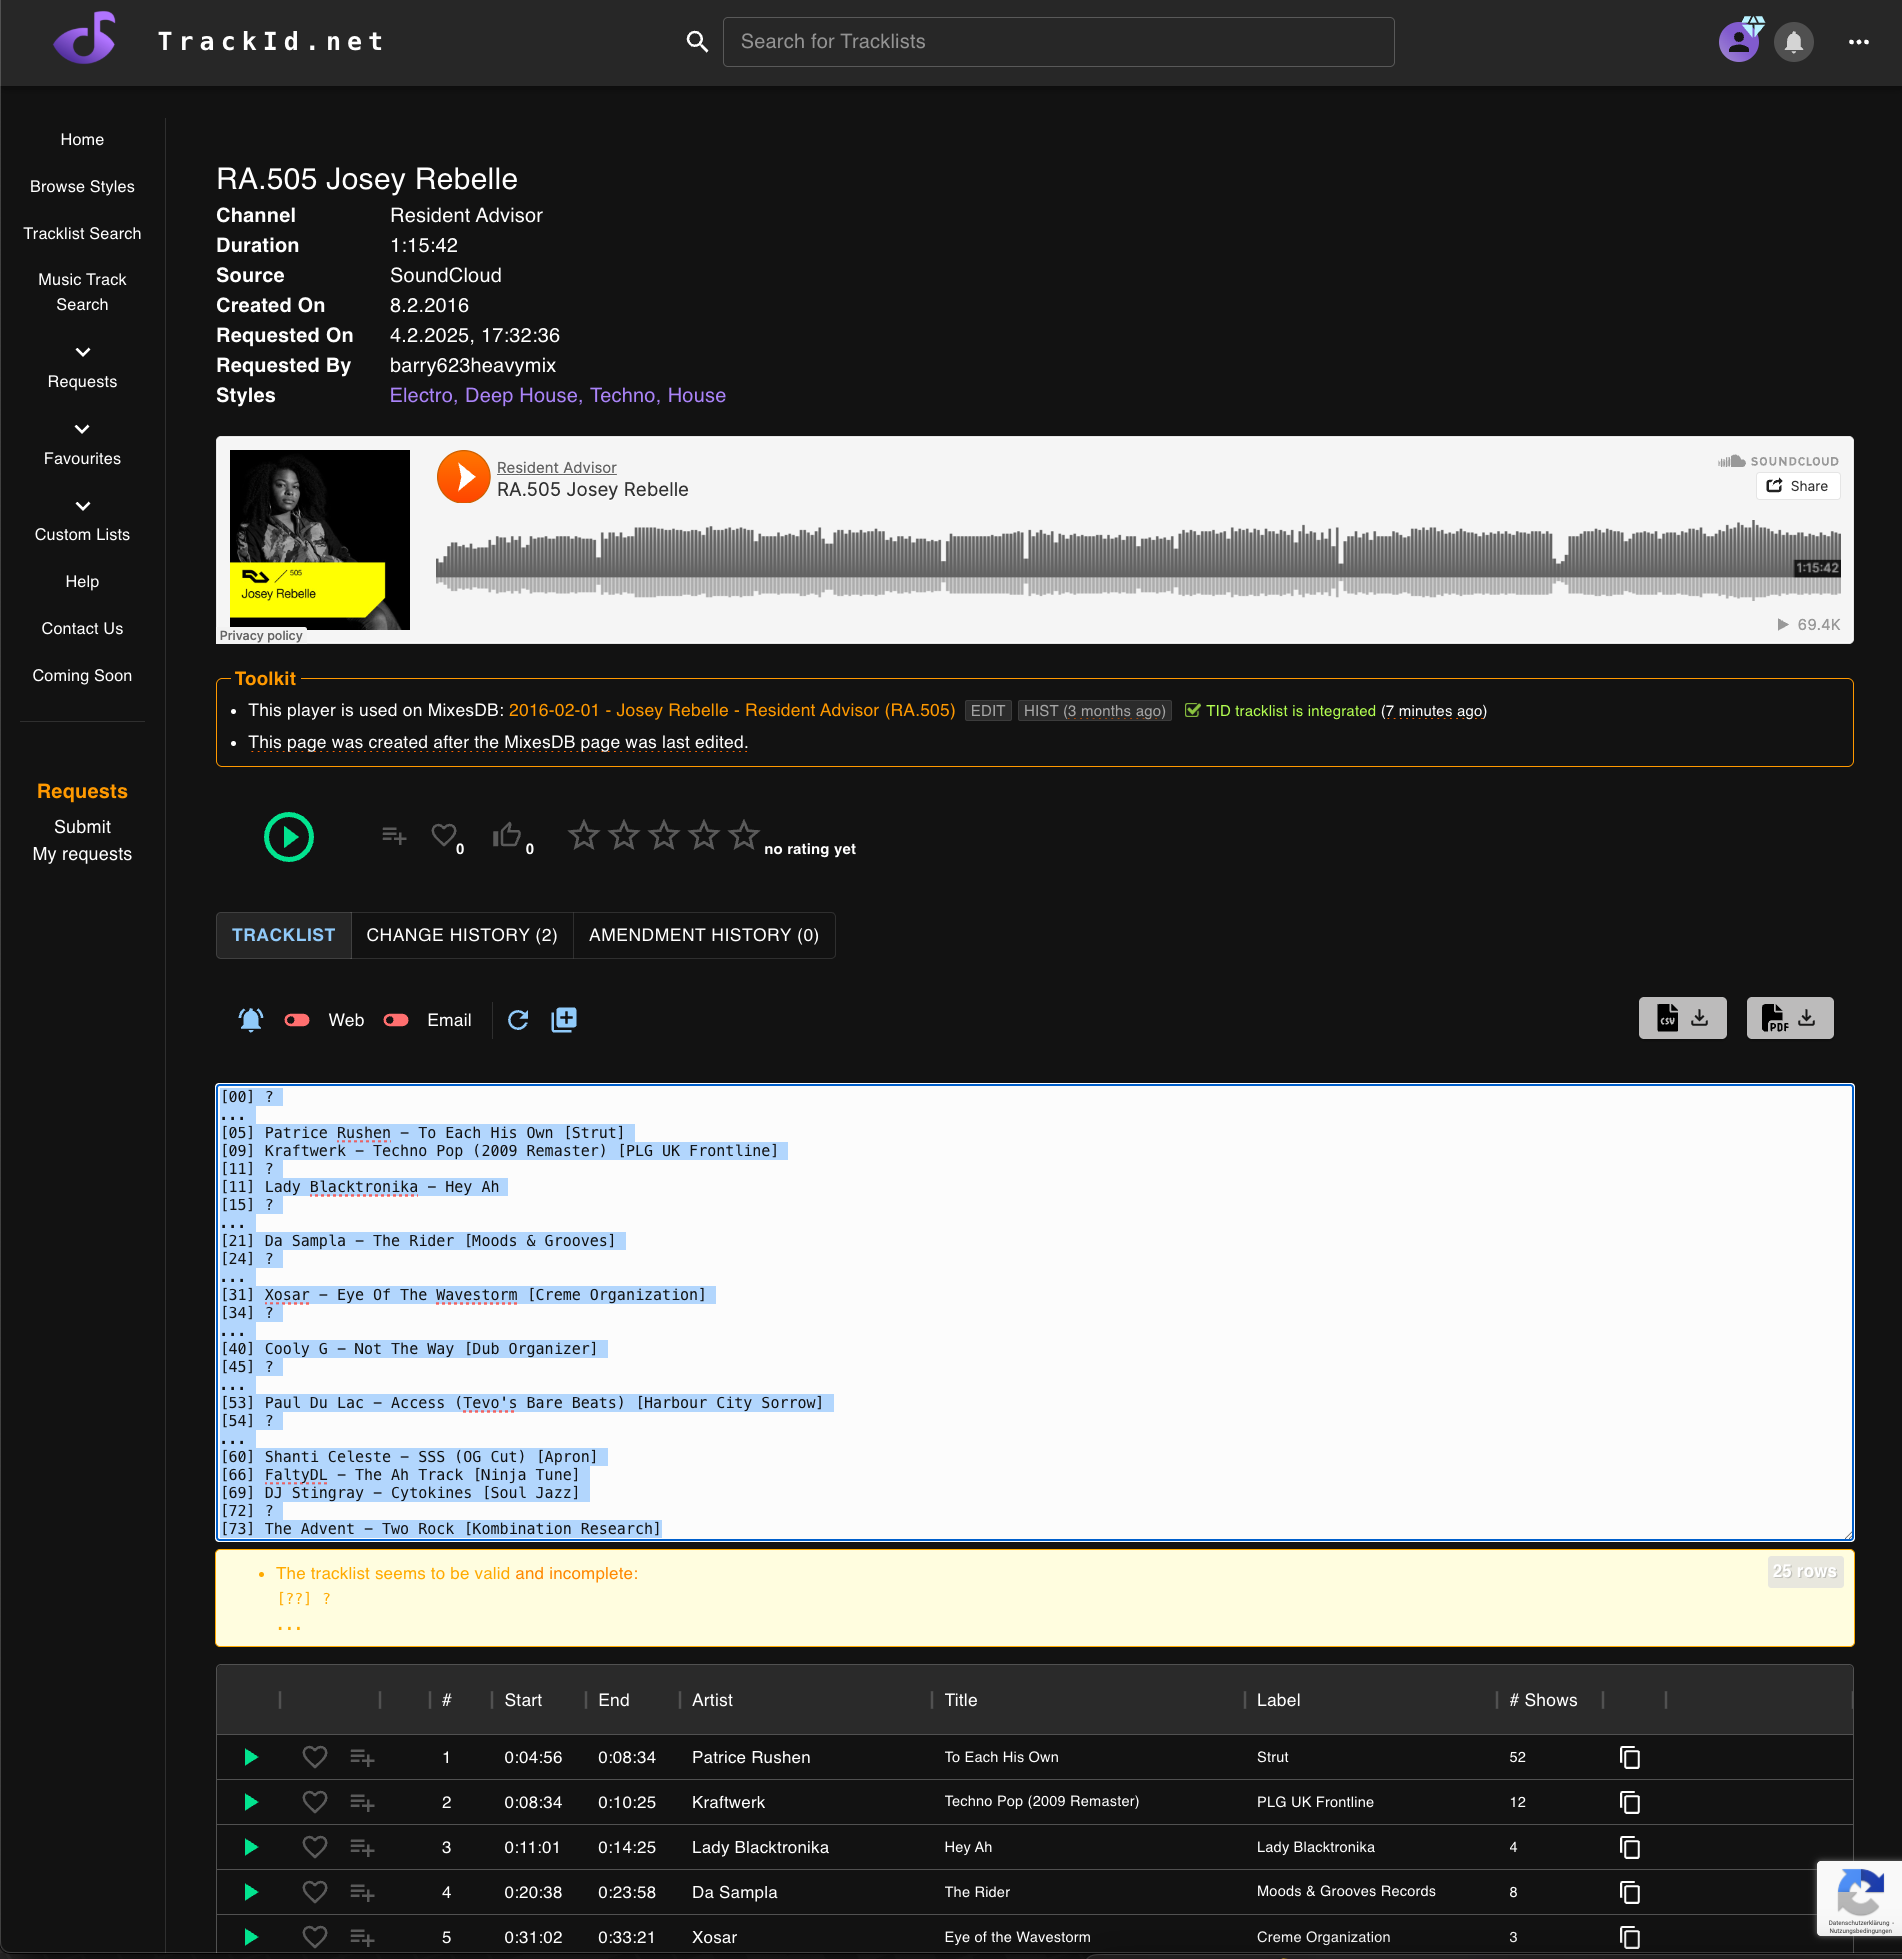Click the blue notification bell icon

point(251,1020)
